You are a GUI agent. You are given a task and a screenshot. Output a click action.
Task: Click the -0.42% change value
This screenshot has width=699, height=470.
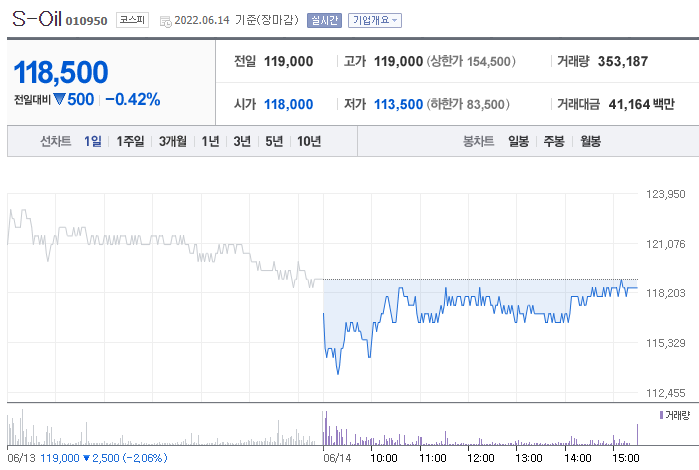coord(133,99)
